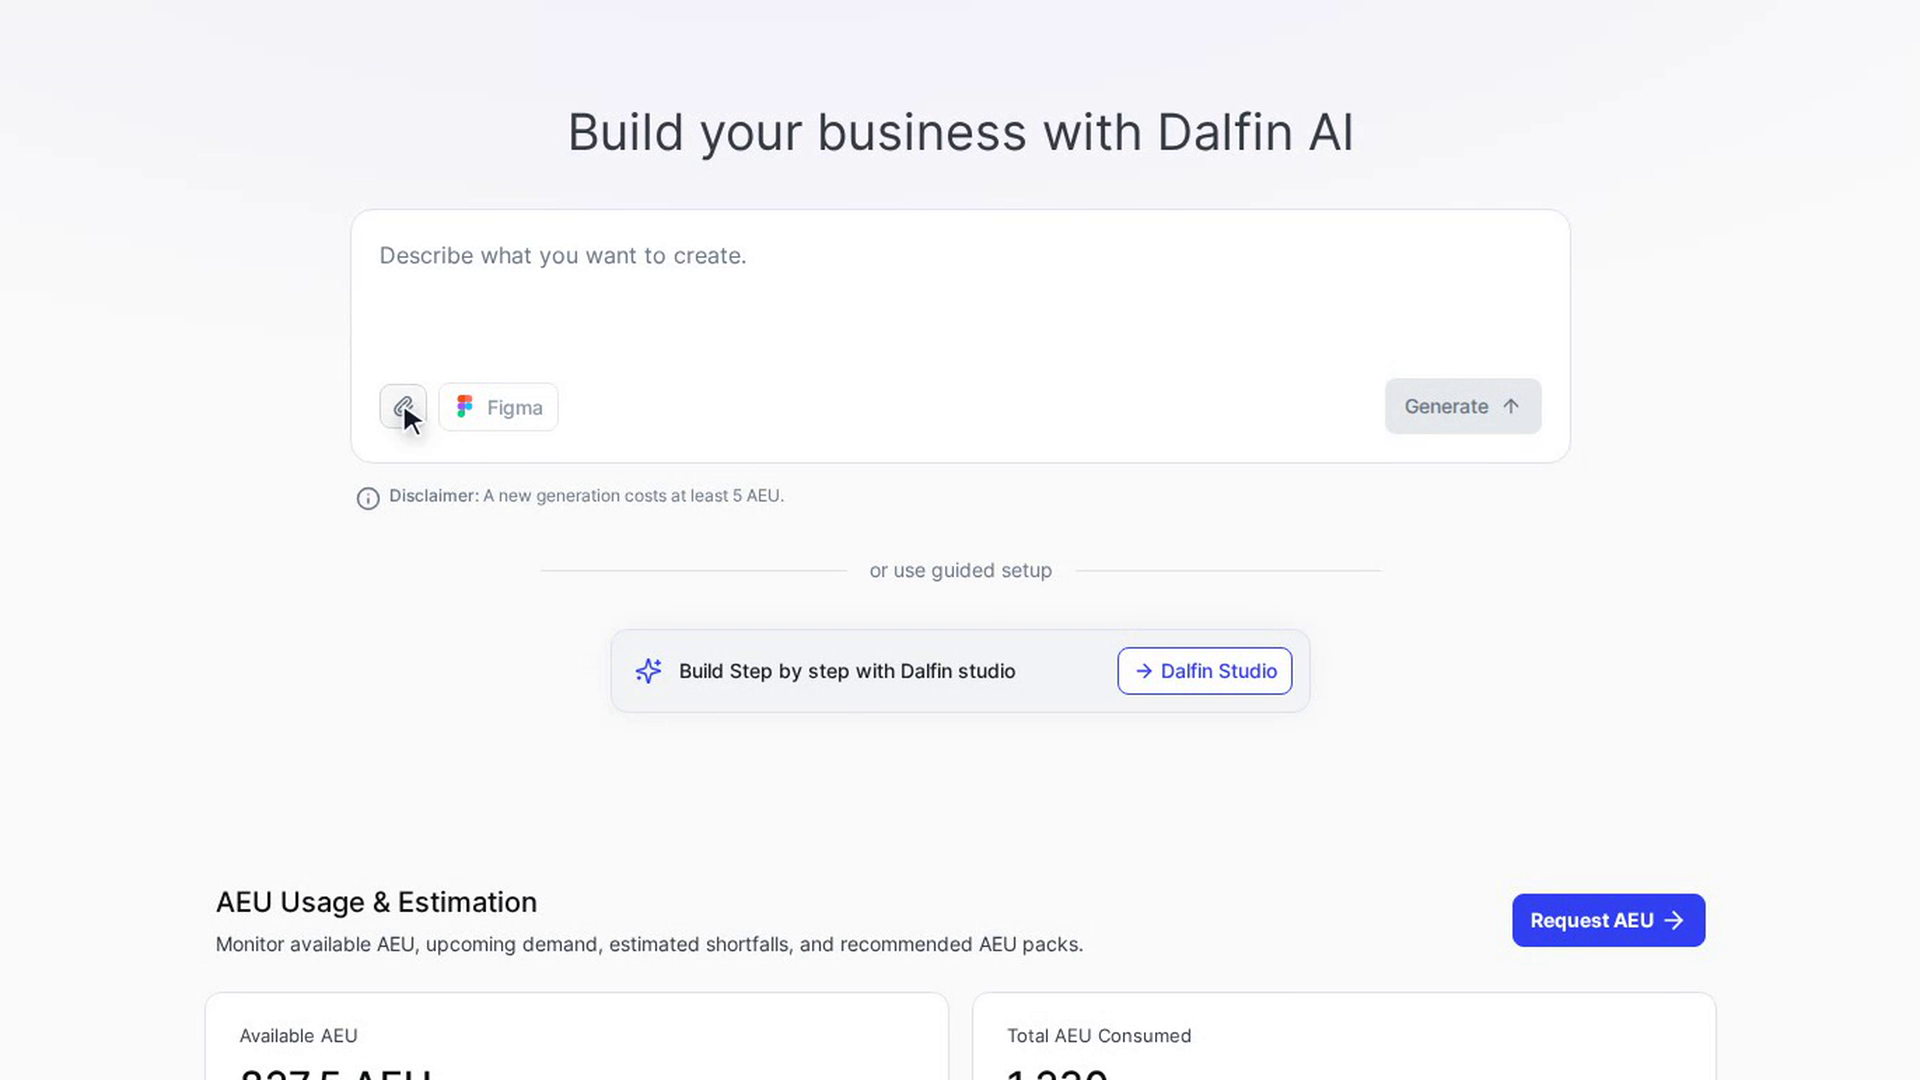Image resolution: width=1920 pixels, height=1080 pixels.
Task: Hit the Generate button label
Action: [x=1446, y=406]
